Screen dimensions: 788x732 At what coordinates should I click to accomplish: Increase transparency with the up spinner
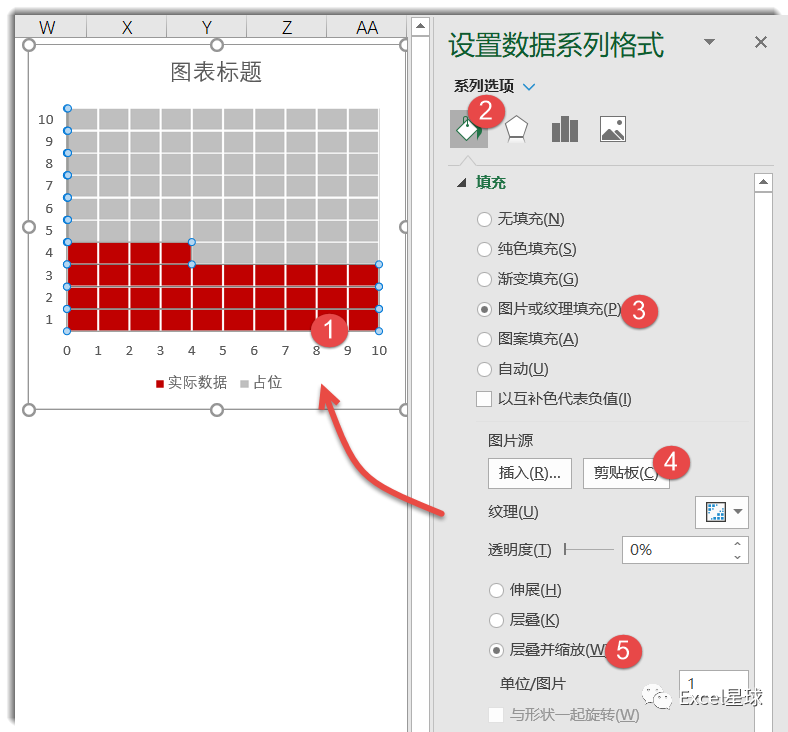pos(737,544)
